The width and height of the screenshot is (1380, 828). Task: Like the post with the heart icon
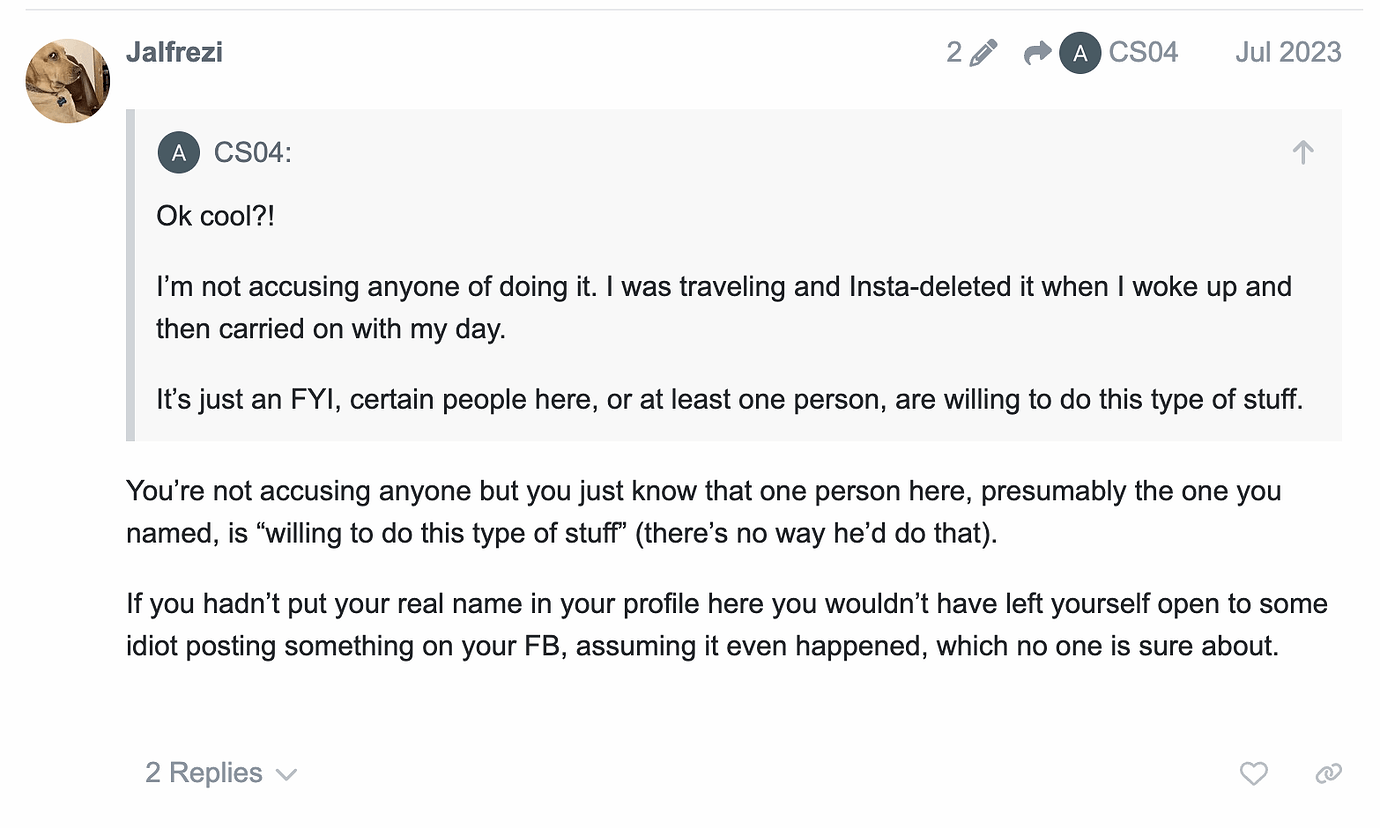(x=1253, y=773)
